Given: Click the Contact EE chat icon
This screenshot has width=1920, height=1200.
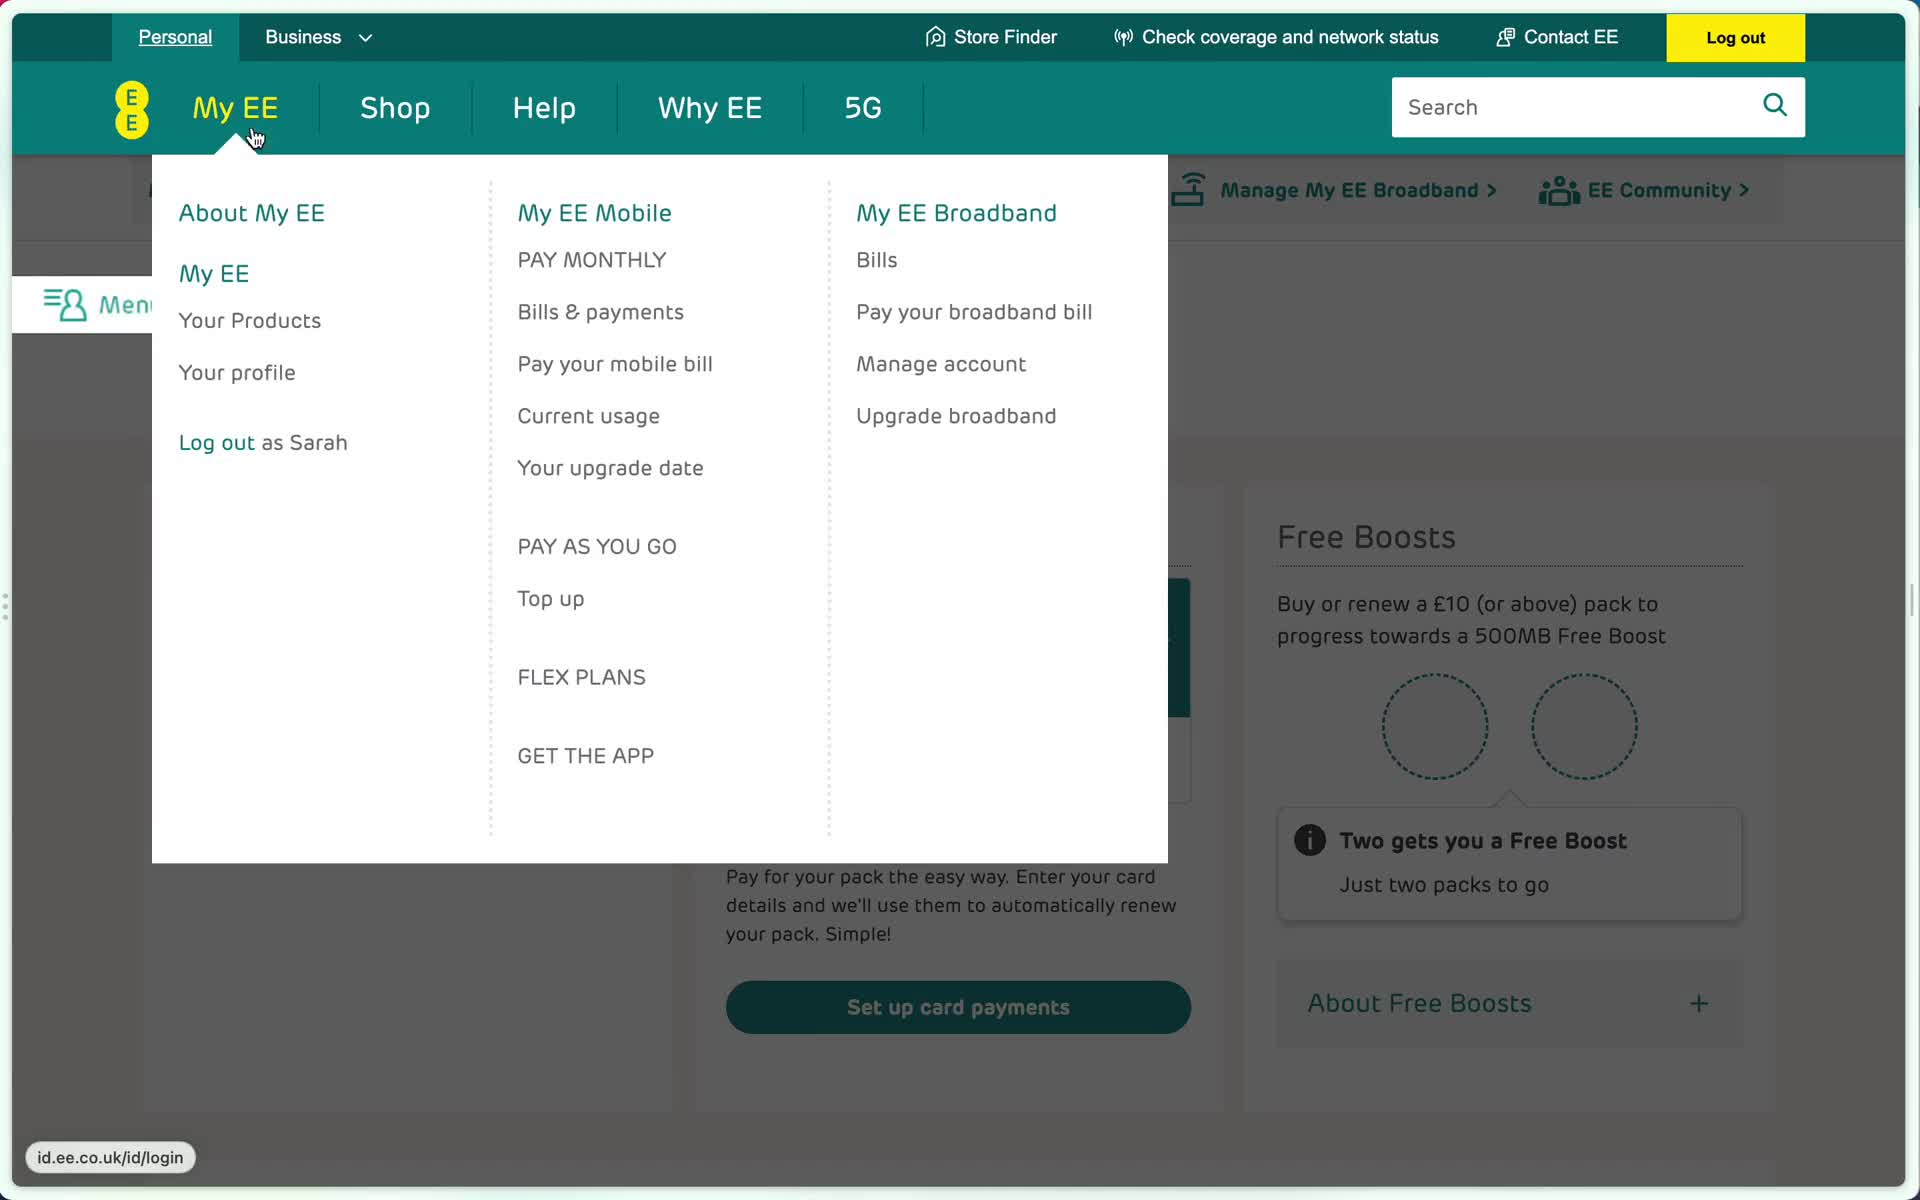Looking at the screenshot, I should (x=1505, y=37).
